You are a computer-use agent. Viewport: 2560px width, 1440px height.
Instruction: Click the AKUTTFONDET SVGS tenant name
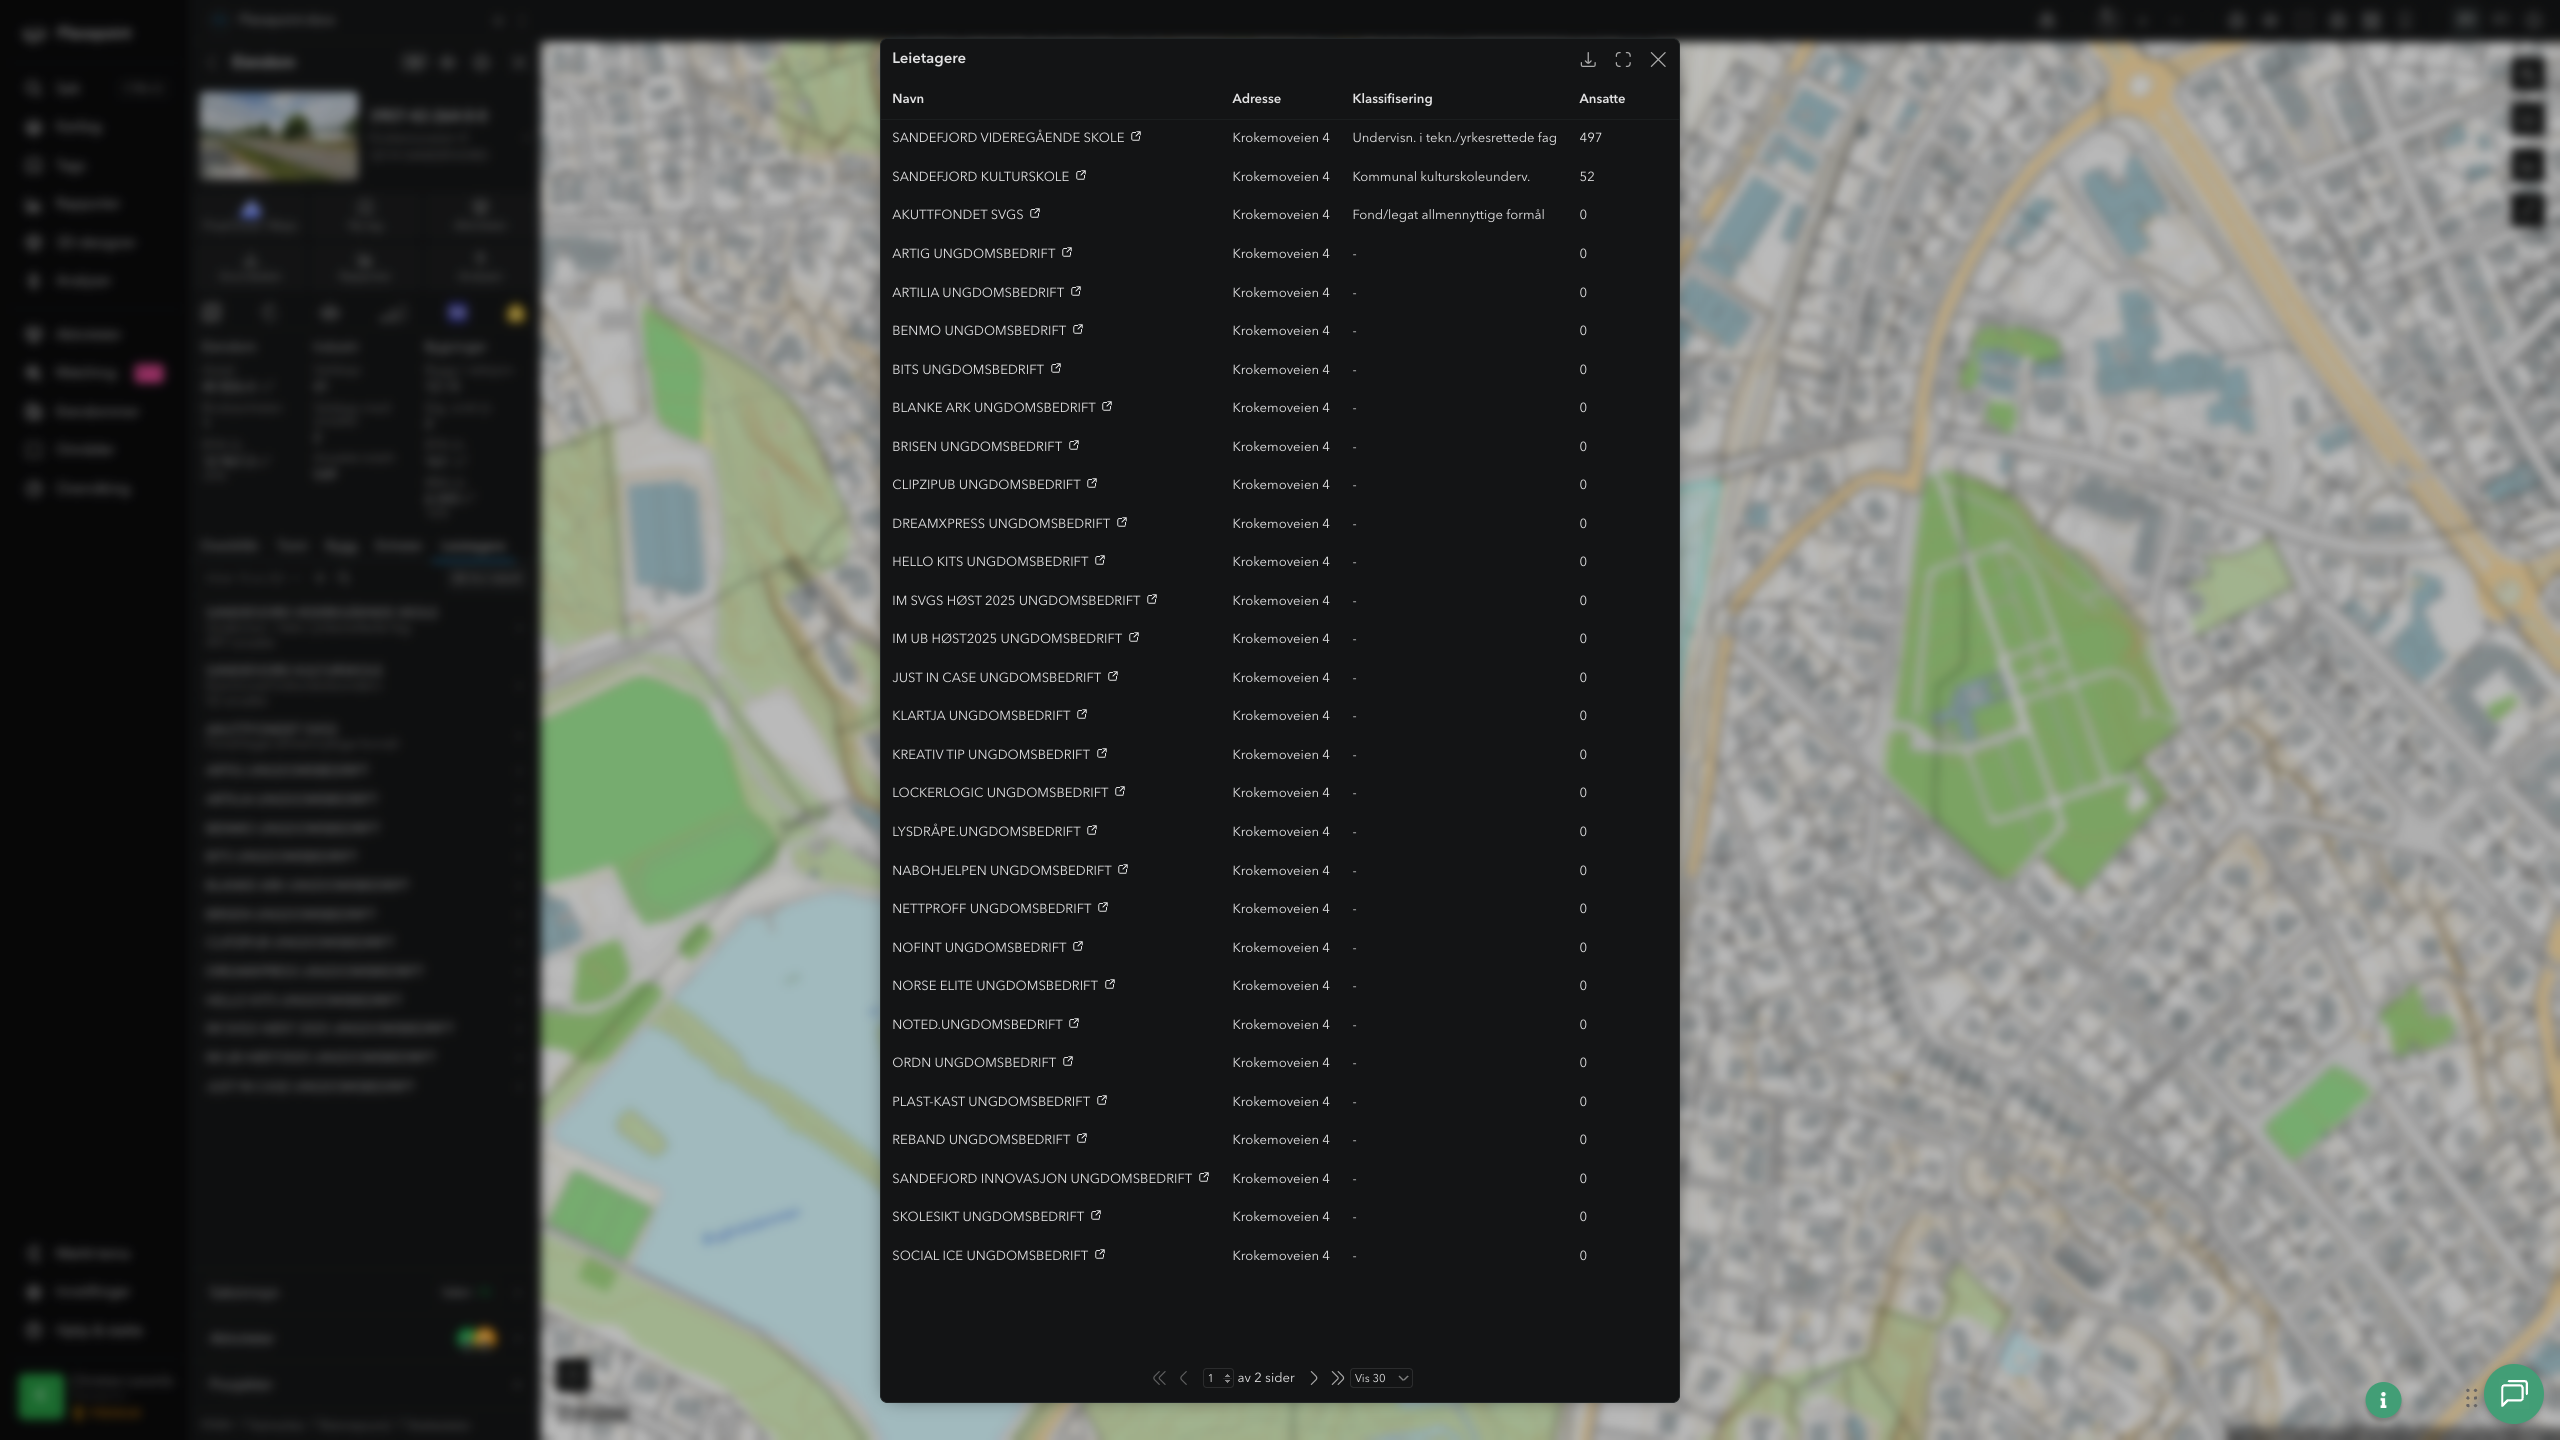957,215
